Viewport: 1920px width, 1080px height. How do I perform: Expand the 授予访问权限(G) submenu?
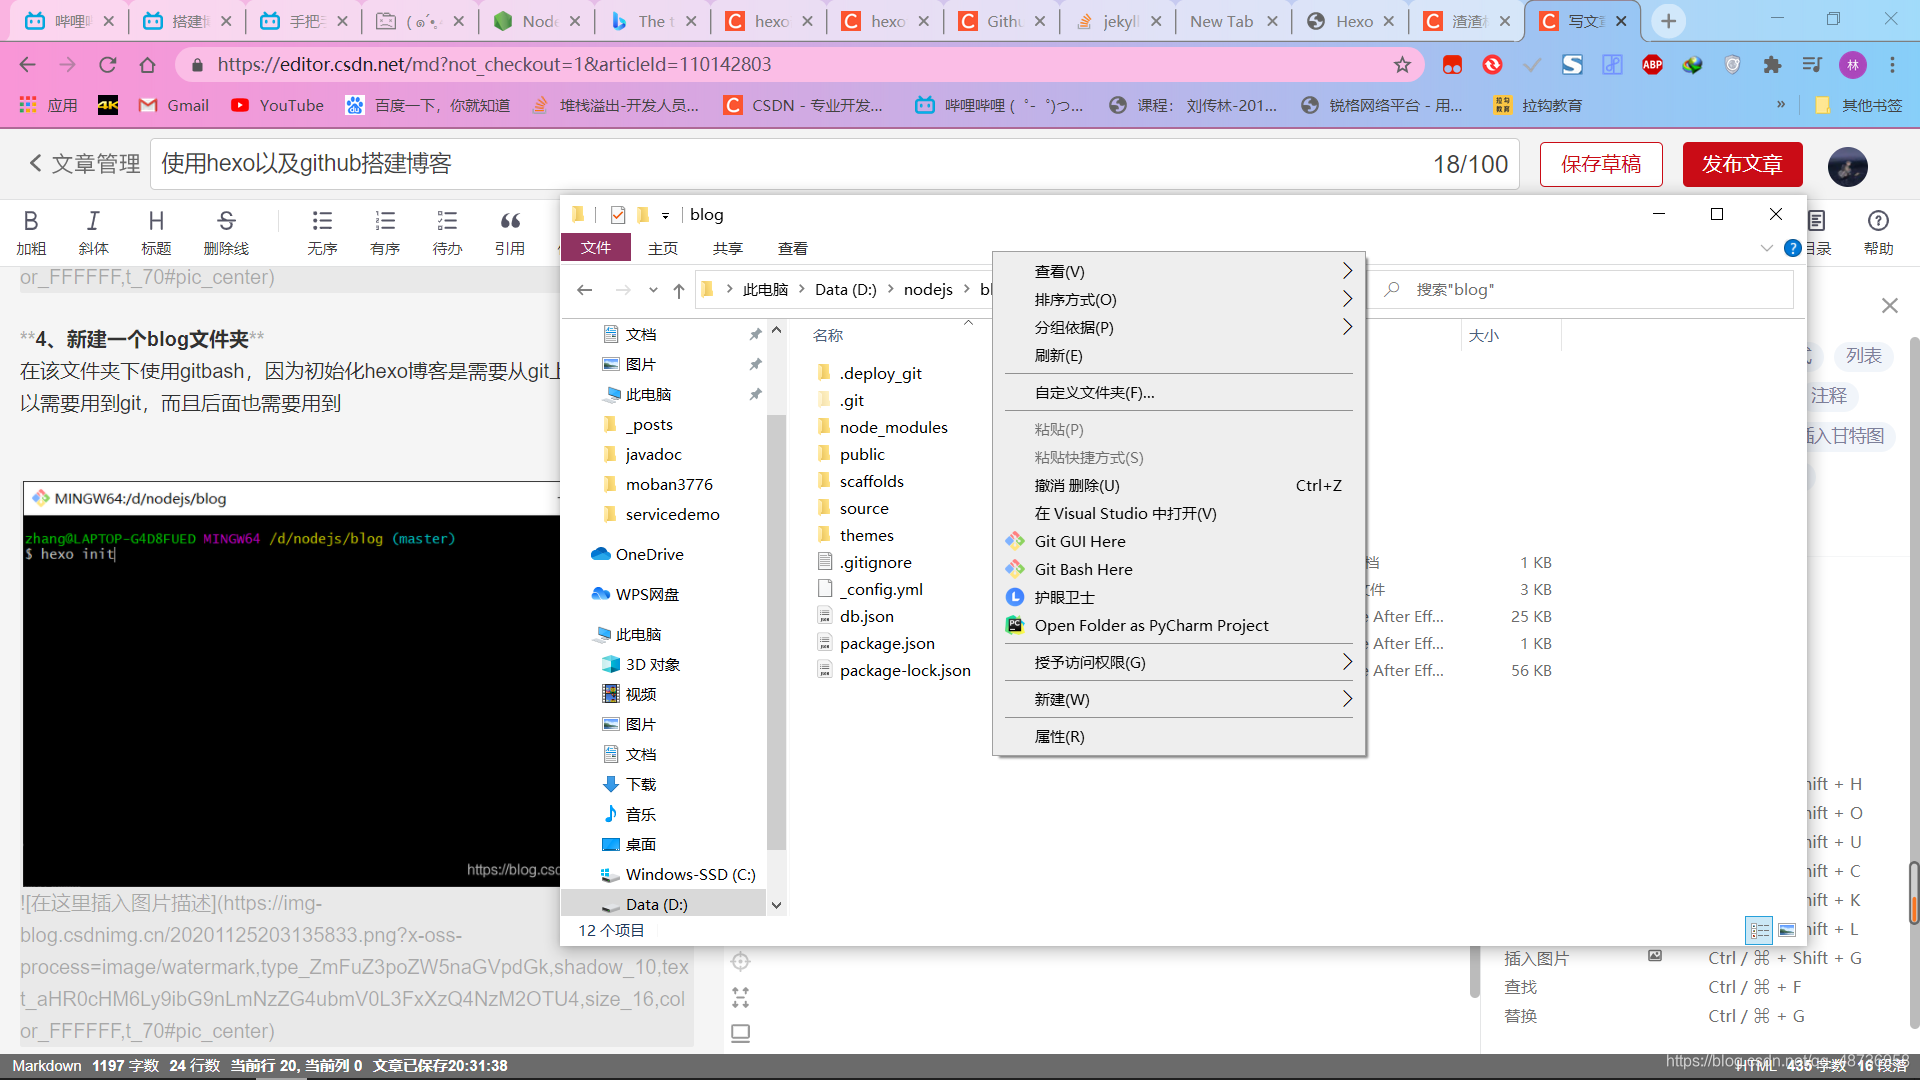tap(1347, 662)
